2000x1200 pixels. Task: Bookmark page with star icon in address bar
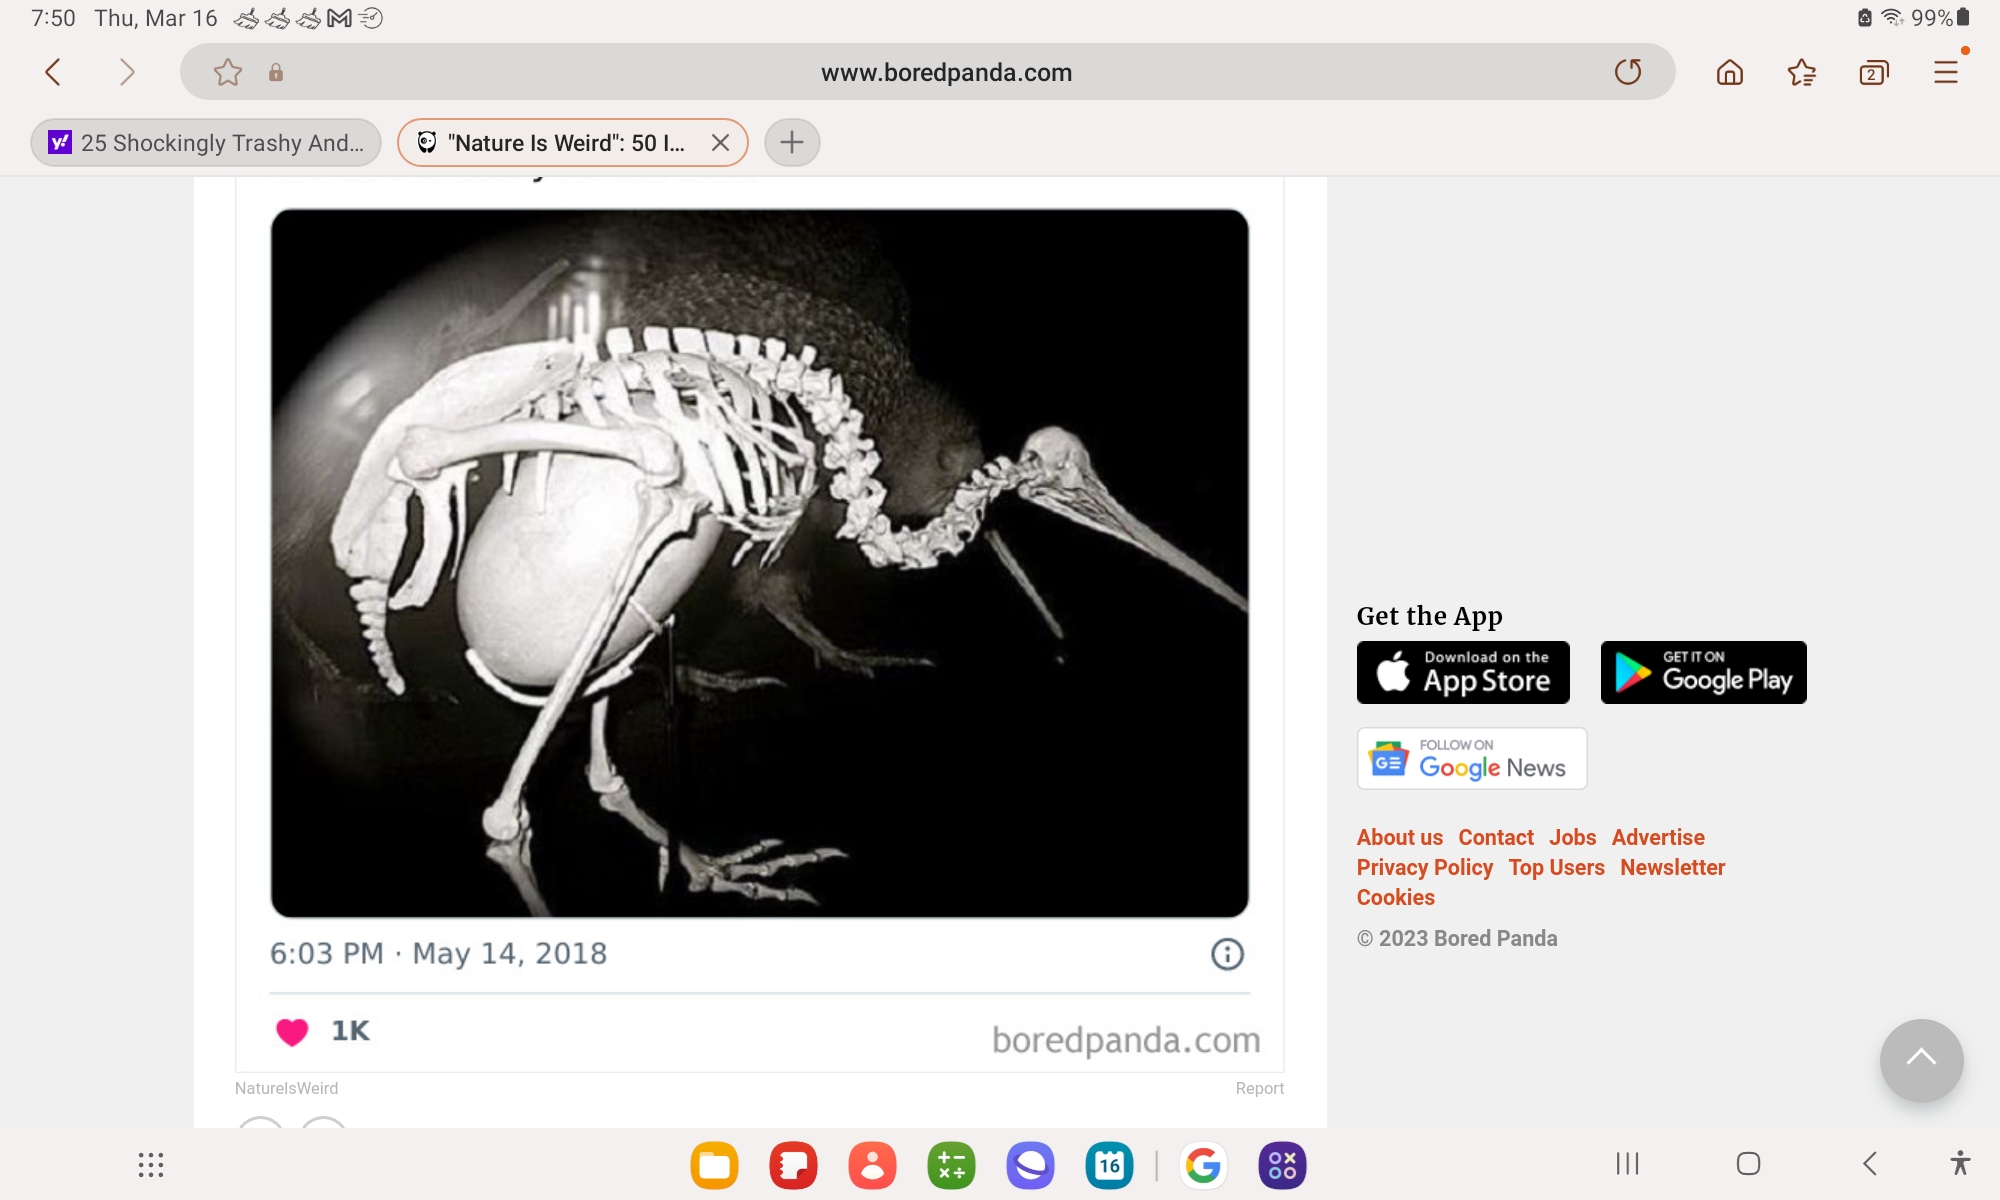[x=228, y=72]
